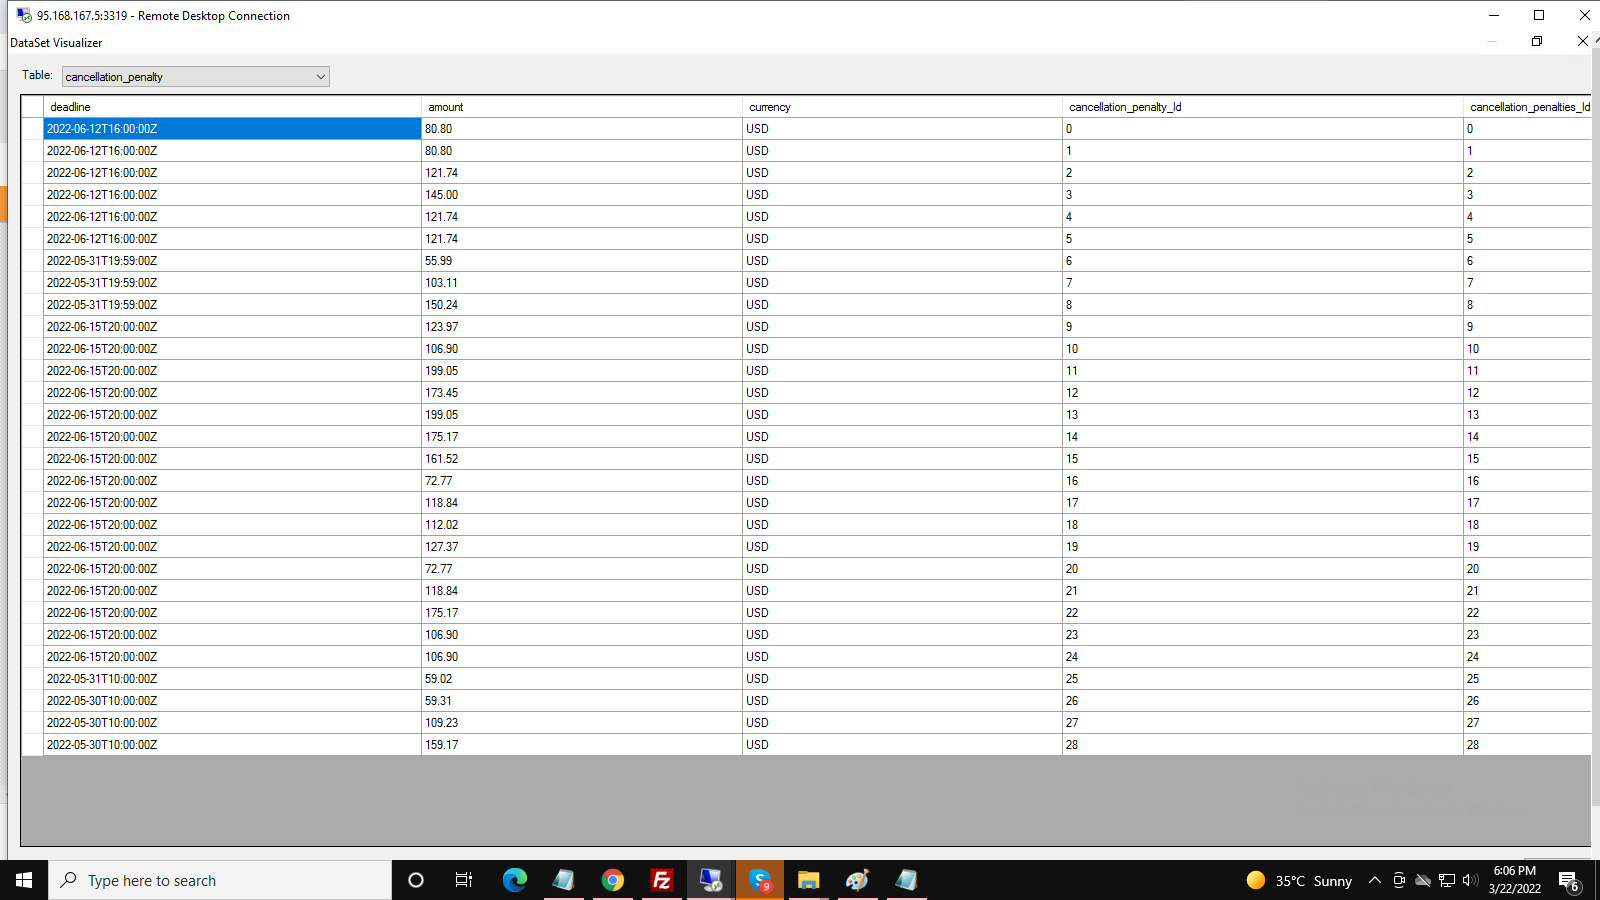Screen dimensions: 1600x900
Task: Sort by the deadline column header
Action: [232, 107]
